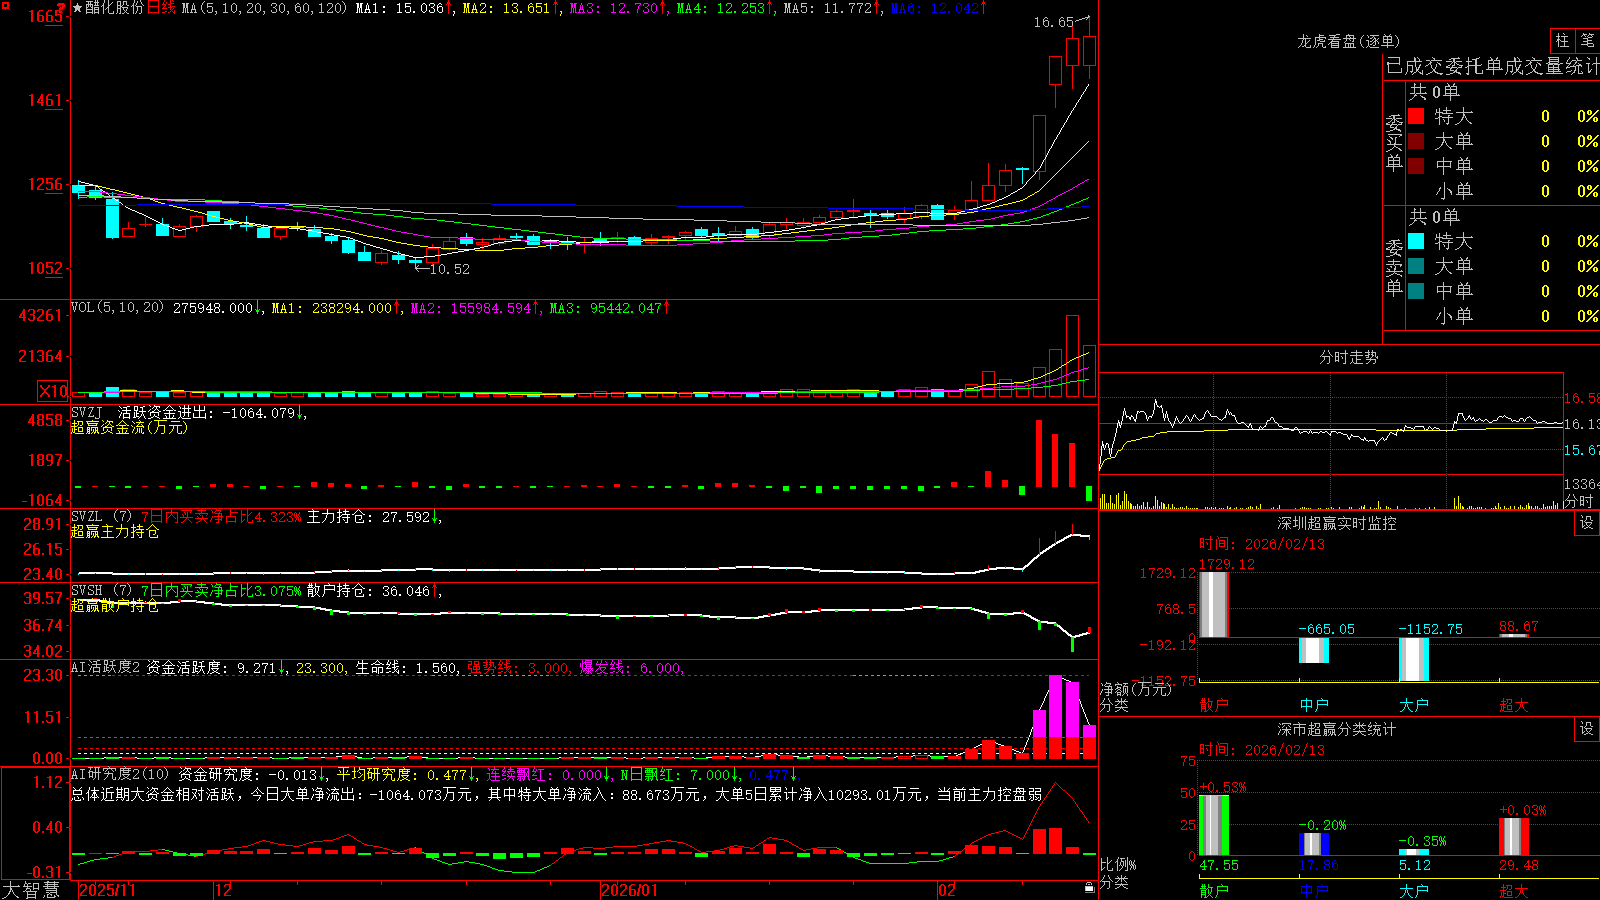
Task: Click the stock name 醋化股份
Action: click(x=114, y=8)
